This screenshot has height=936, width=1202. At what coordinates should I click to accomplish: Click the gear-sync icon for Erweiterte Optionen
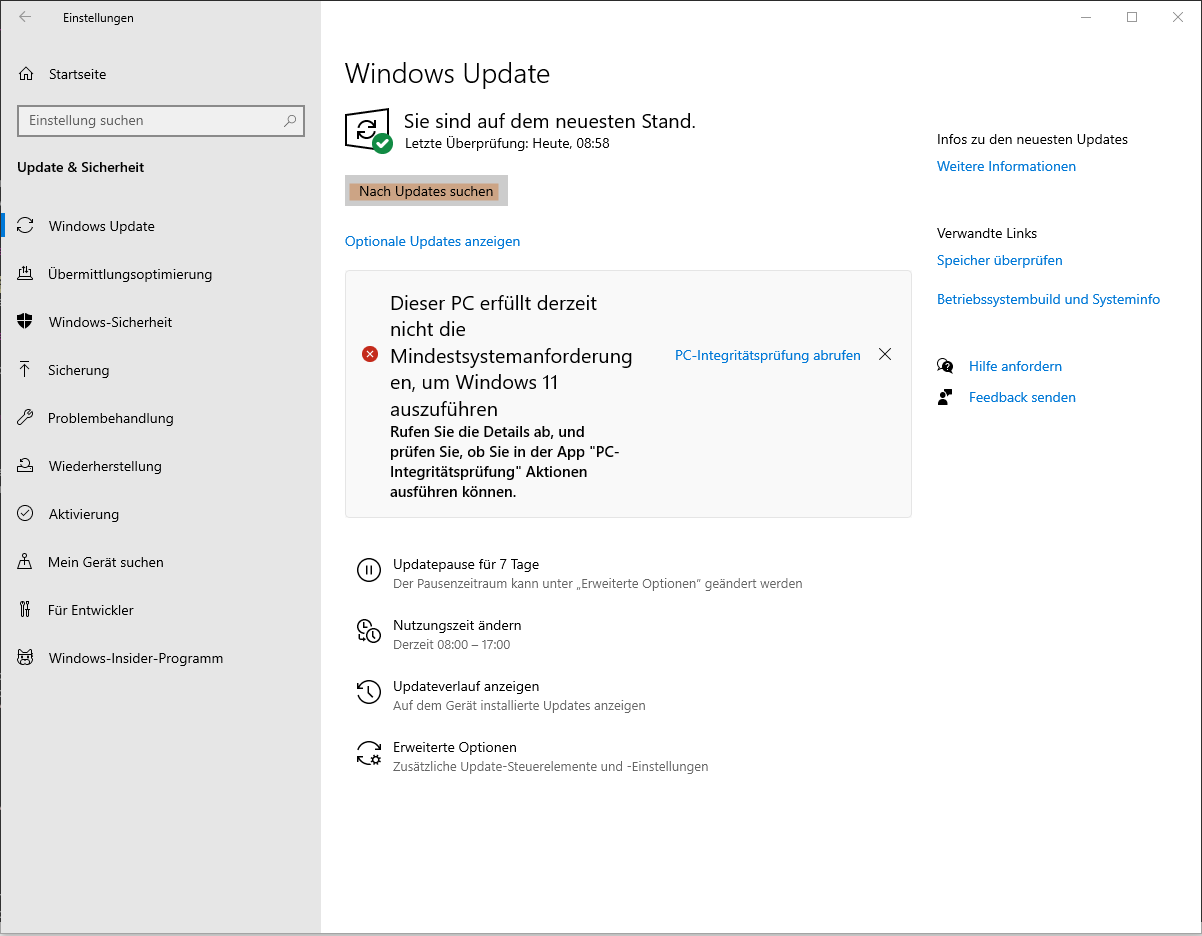point(369,753)
